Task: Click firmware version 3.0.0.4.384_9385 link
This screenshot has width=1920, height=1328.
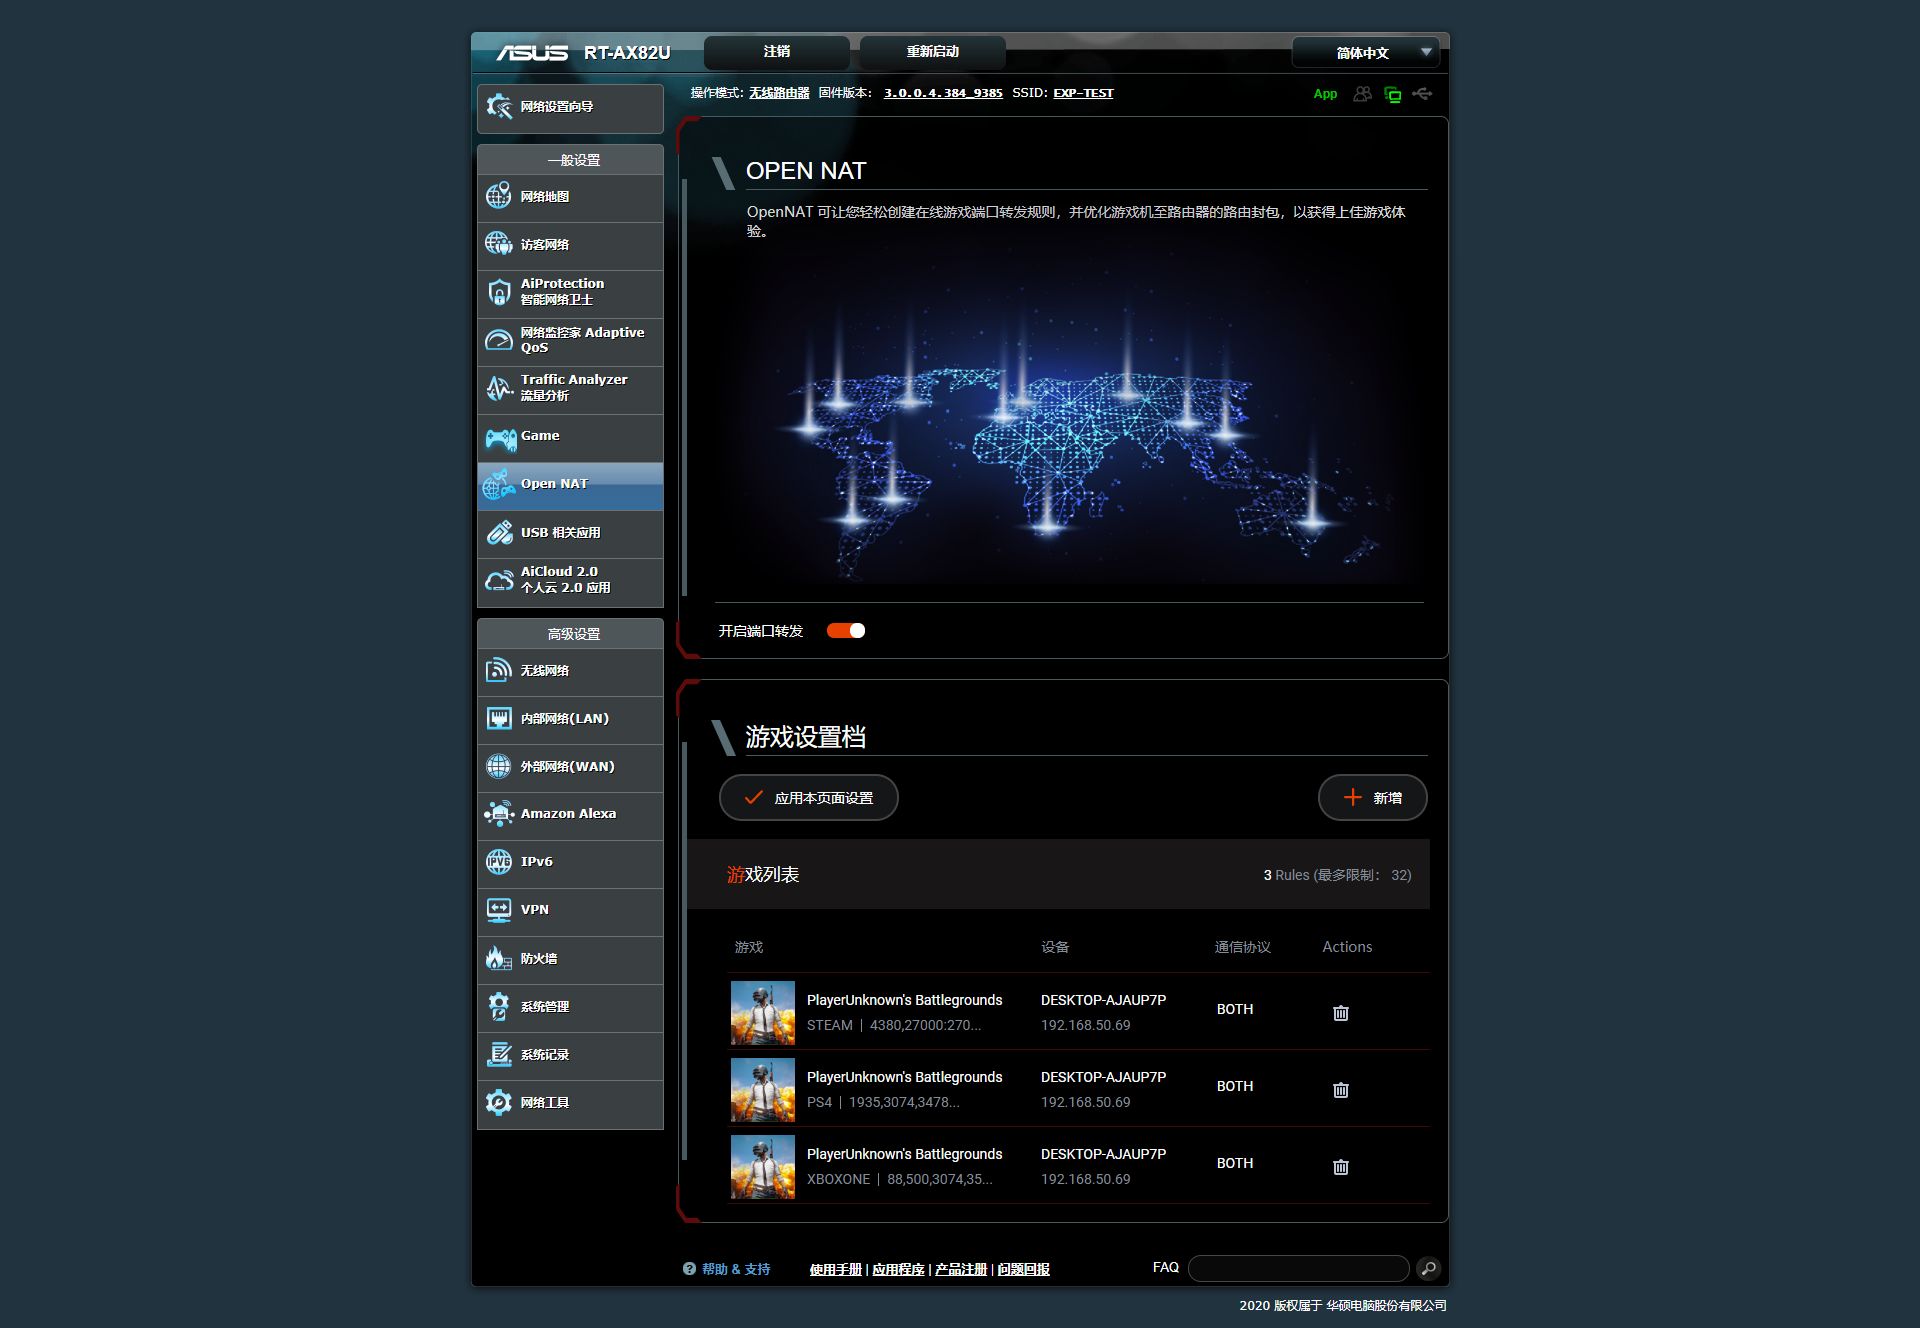Action: pyautogui.click(x=943, y=93)
